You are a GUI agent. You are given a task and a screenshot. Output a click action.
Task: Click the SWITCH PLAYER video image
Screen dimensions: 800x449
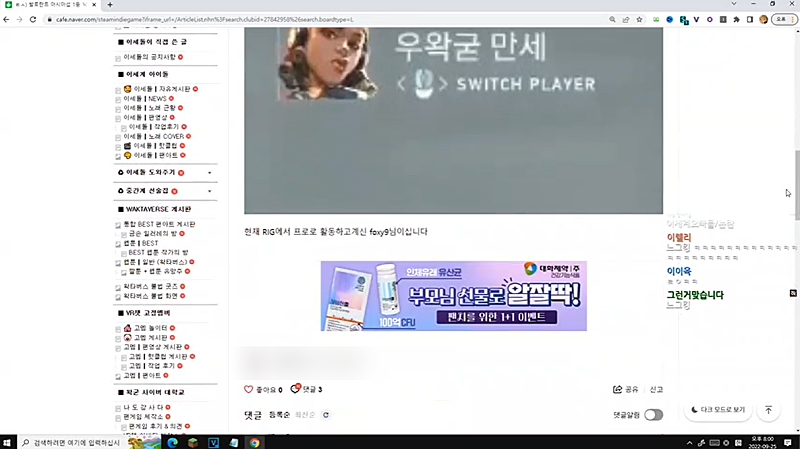454,120
